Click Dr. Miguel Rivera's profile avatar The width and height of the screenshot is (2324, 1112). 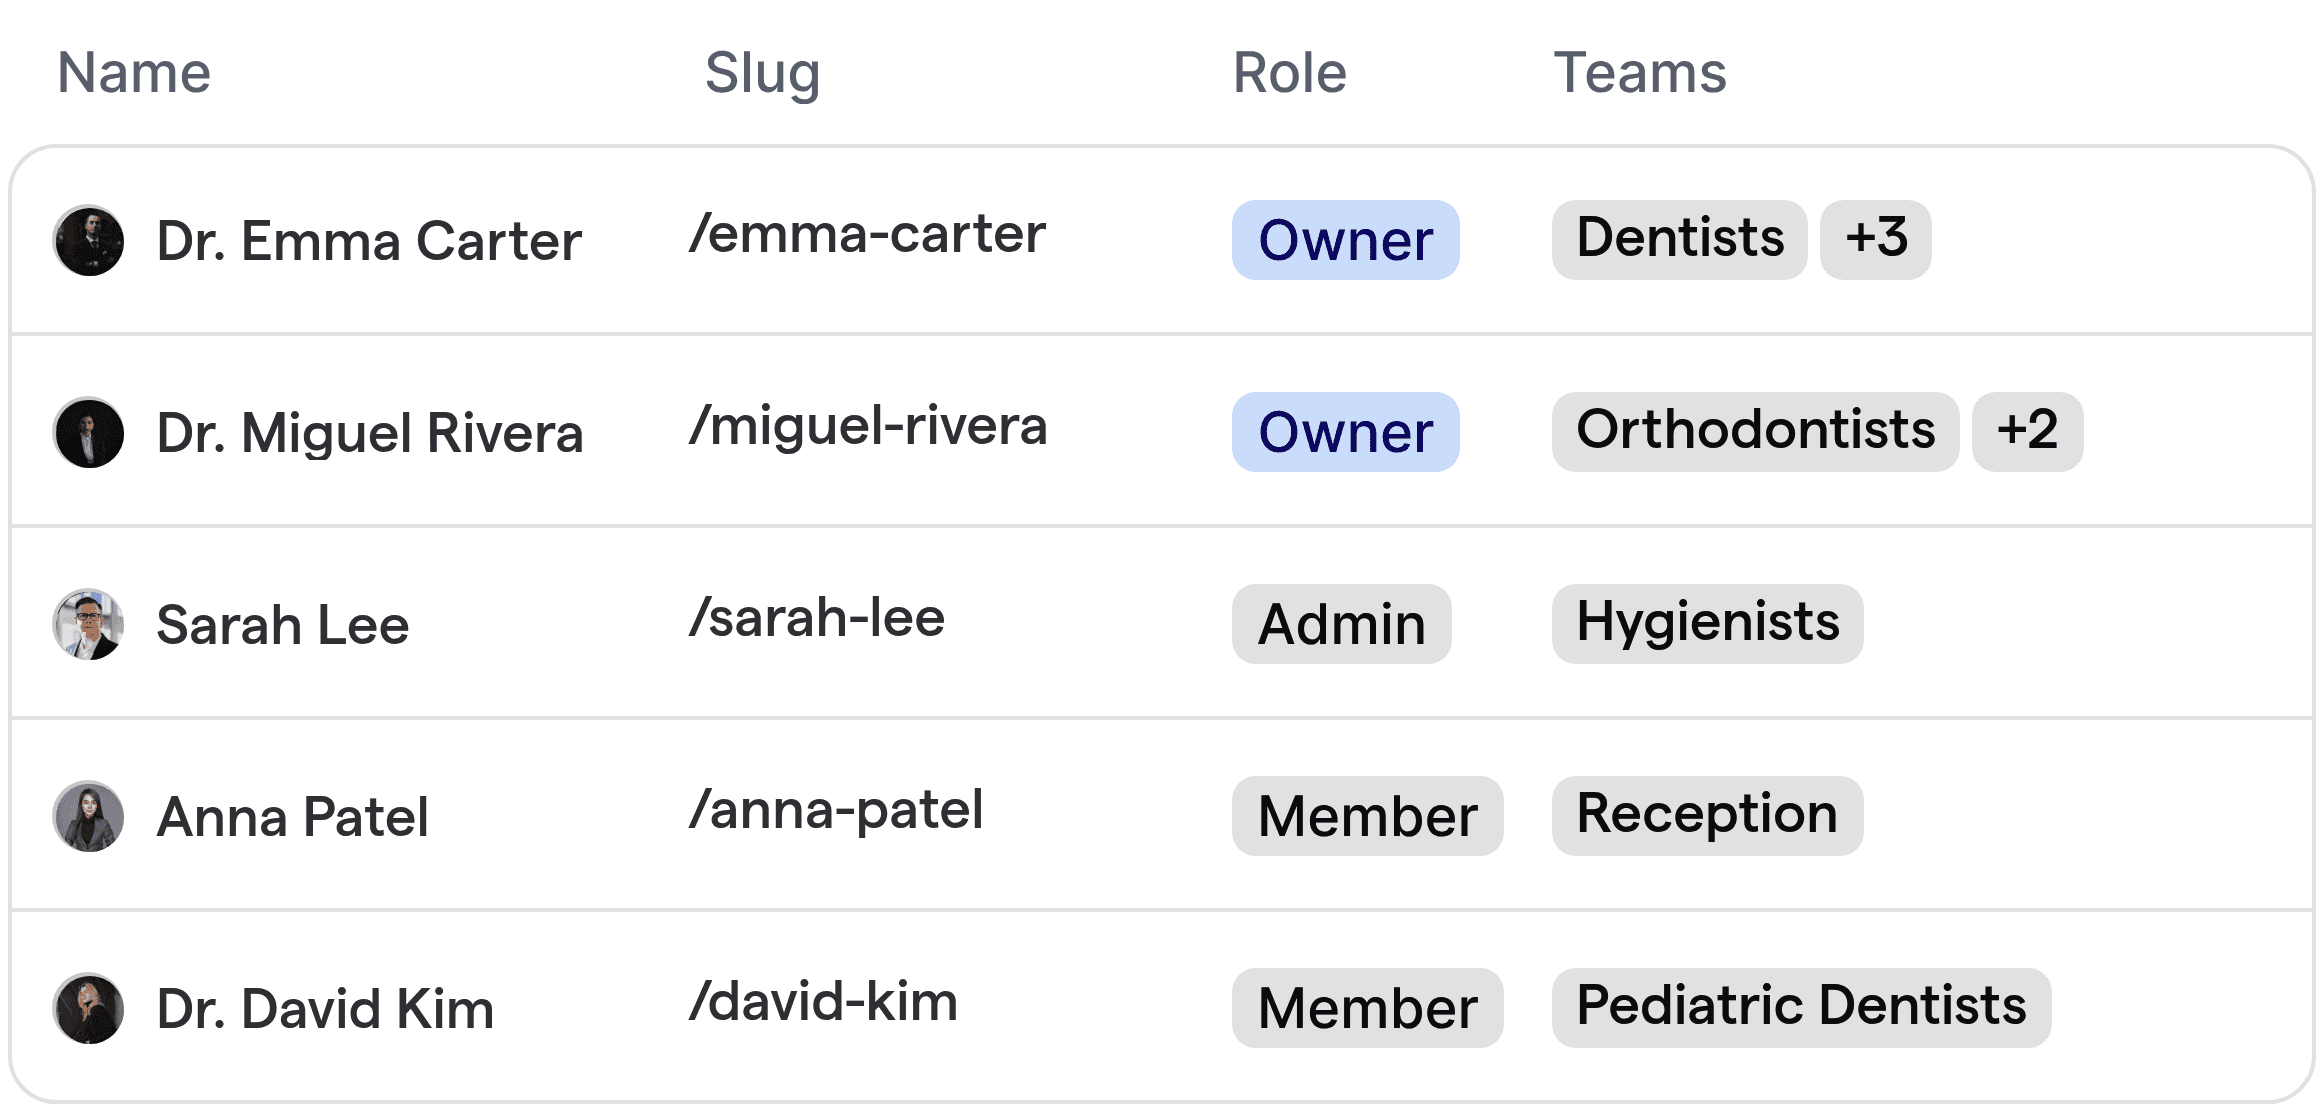(x=88, y=432)
